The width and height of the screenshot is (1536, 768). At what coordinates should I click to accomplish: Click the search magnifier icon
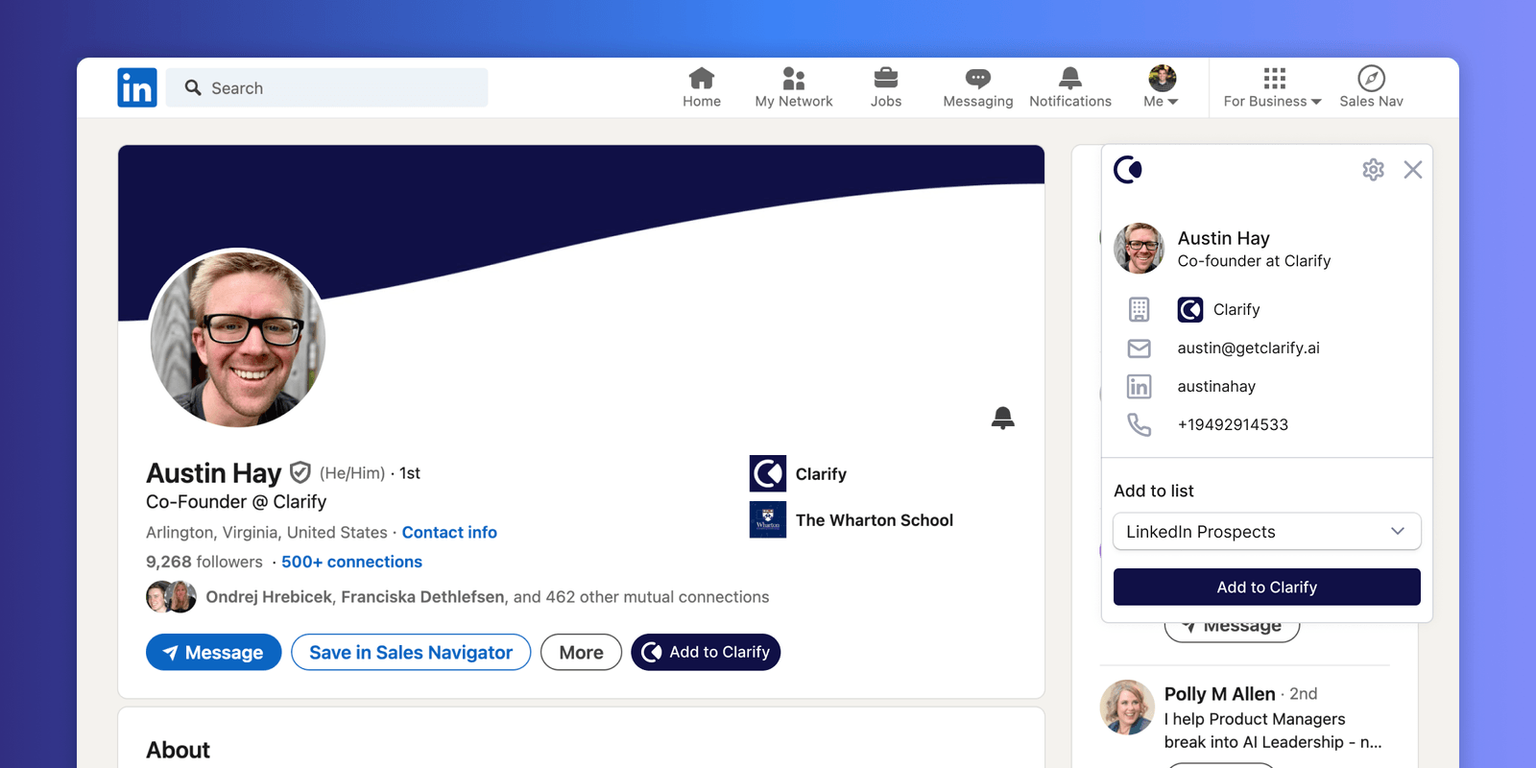(x=193, y=88)
